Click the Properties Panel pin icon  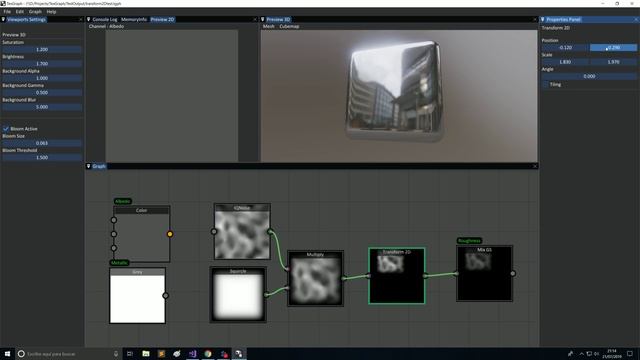pos(542,19)
